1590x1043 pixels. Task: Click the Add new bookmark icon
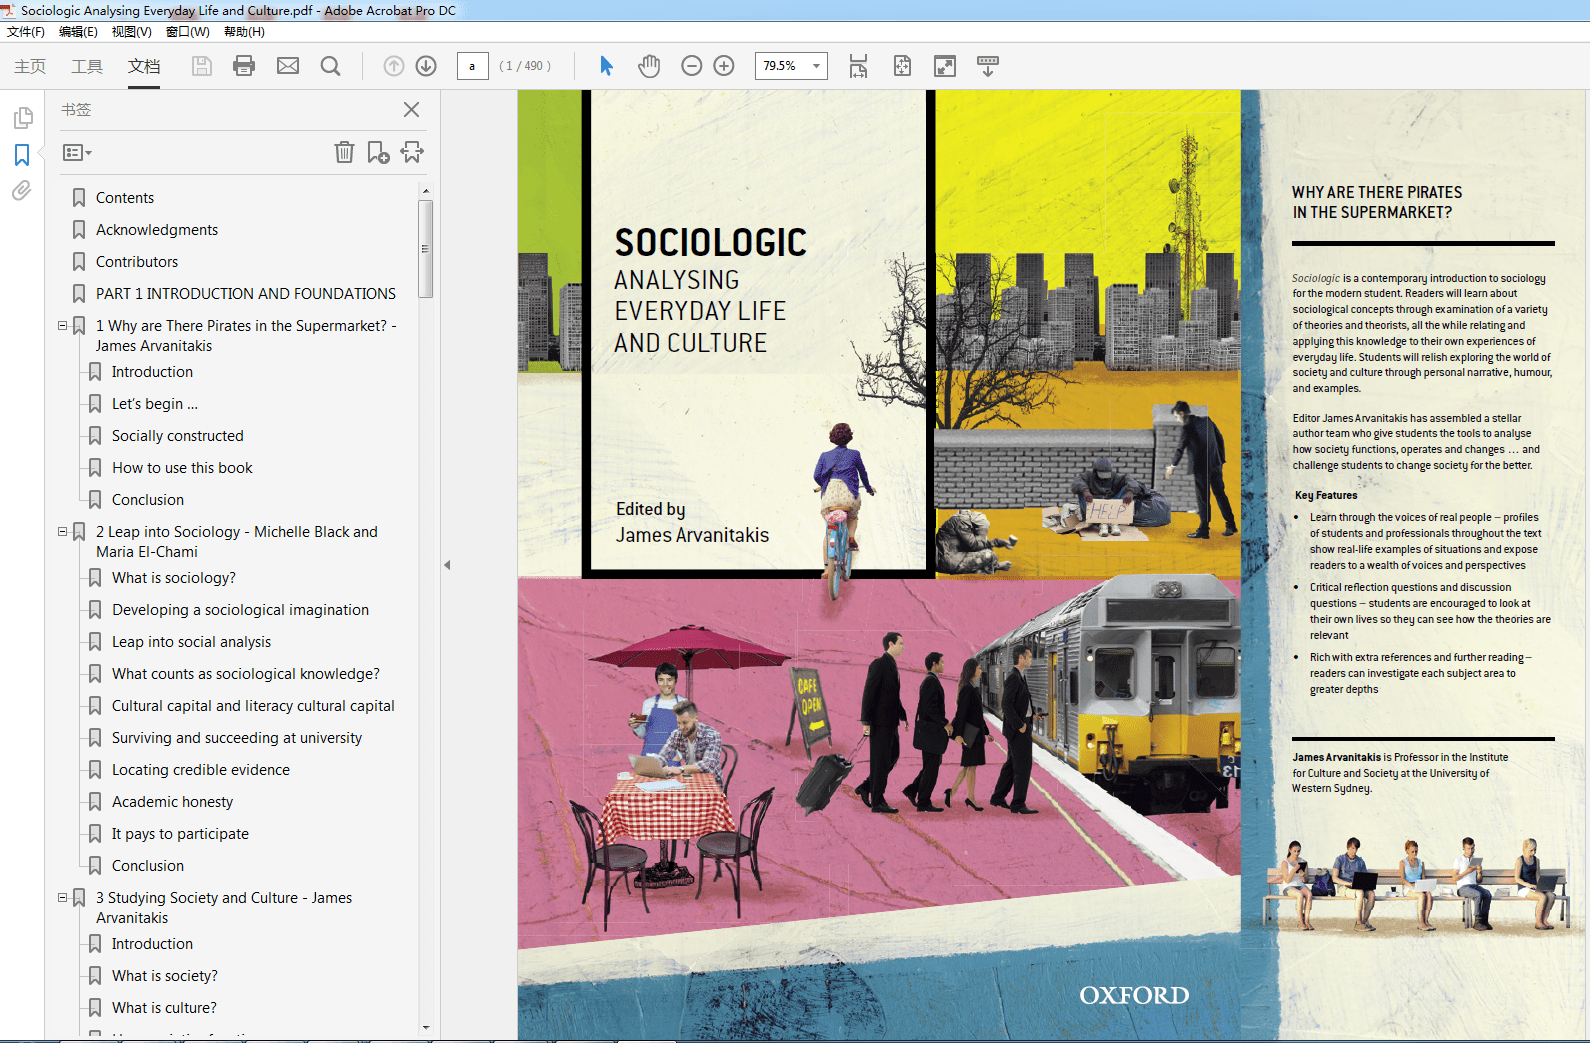pyautogui.click(x=378, y=152)
